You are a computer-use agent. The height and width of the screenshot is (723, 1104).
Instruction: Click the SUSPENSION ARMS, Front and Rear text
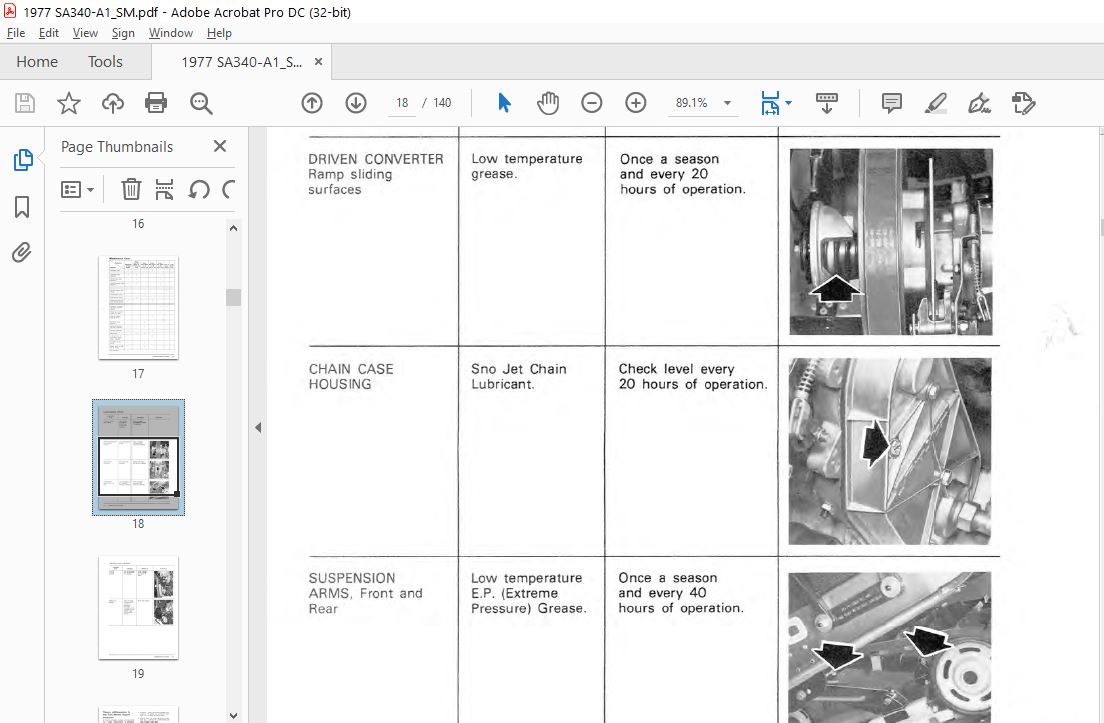[x=365, y=593]
